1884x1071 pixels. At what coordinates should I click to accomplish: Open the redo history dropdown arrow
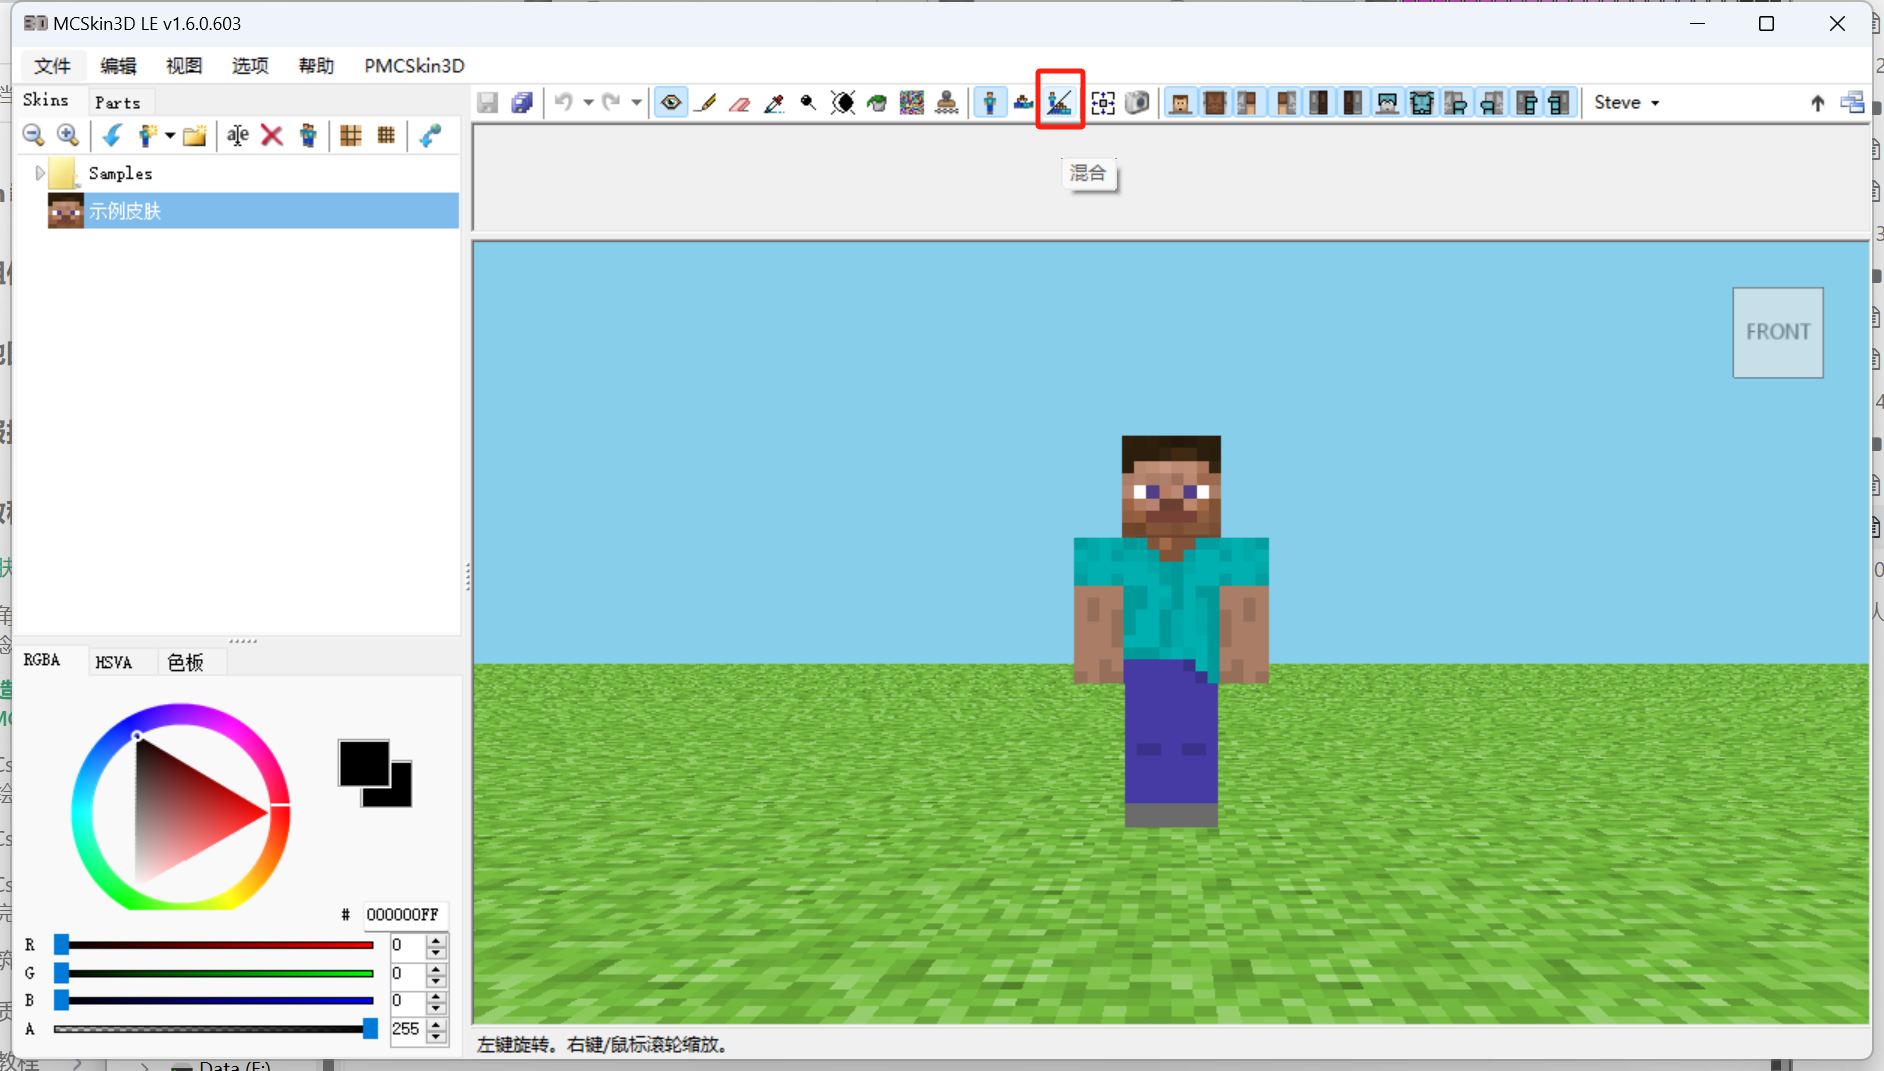(x=636, y=102)
